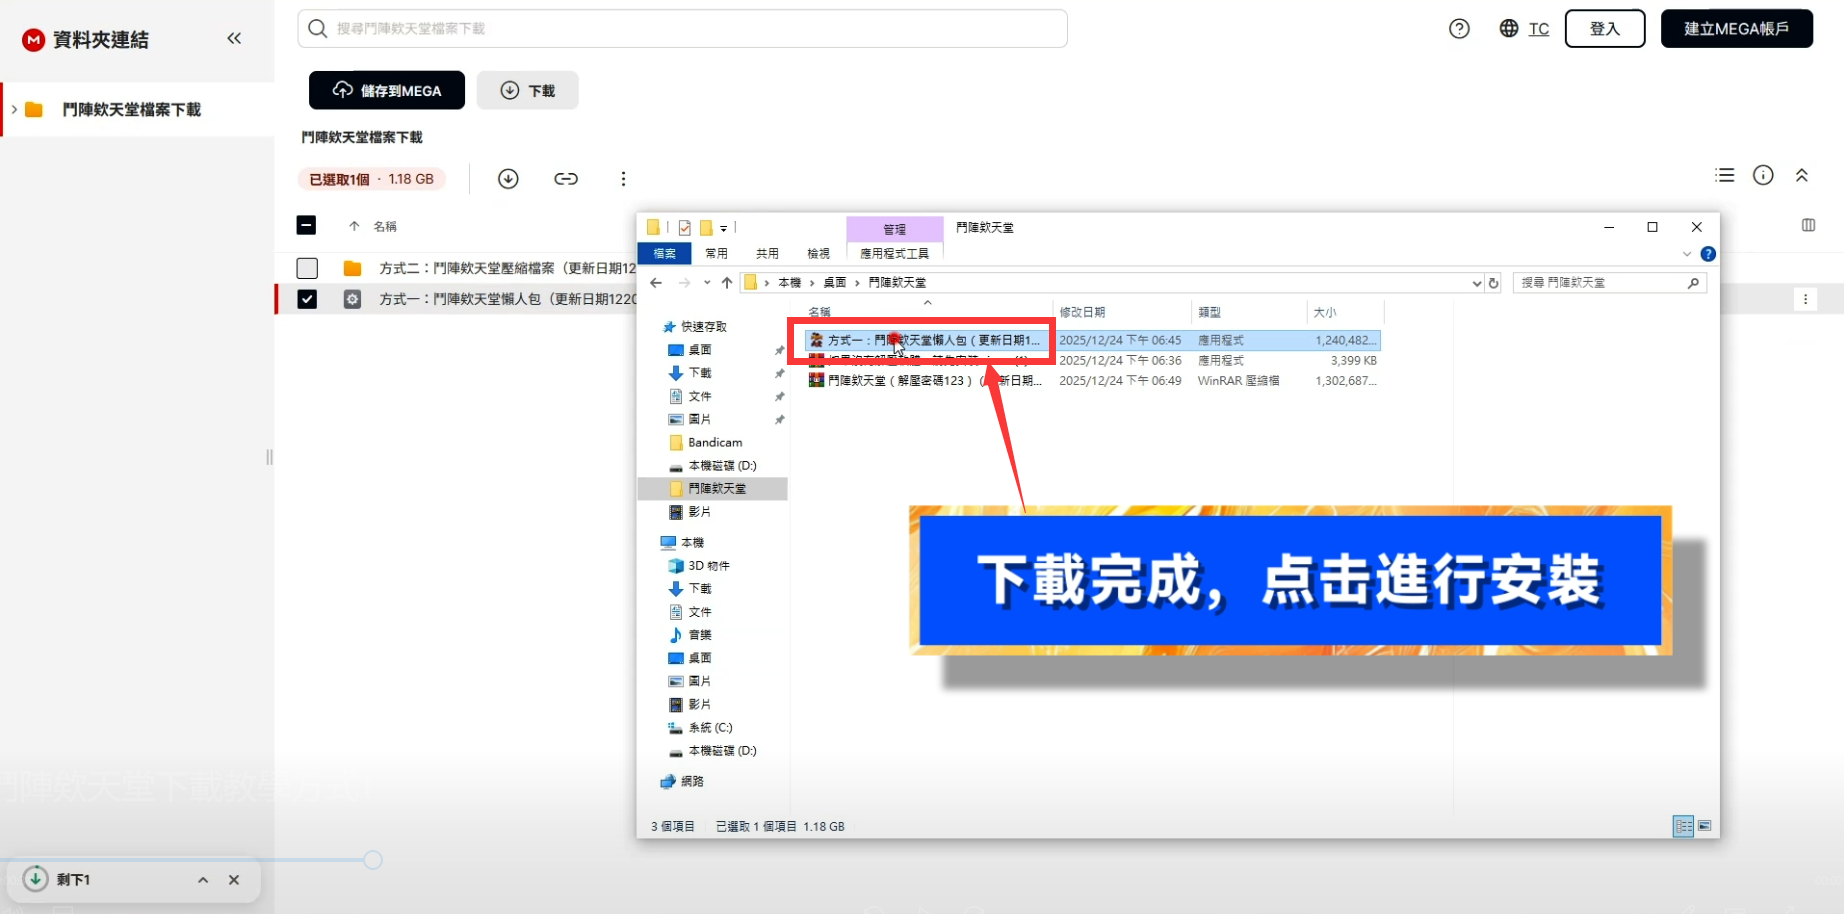This screenshot has height=914, width=1844.
Task: Open the info panel icon
Action: pyautogui.click(x=1762, y=174)
